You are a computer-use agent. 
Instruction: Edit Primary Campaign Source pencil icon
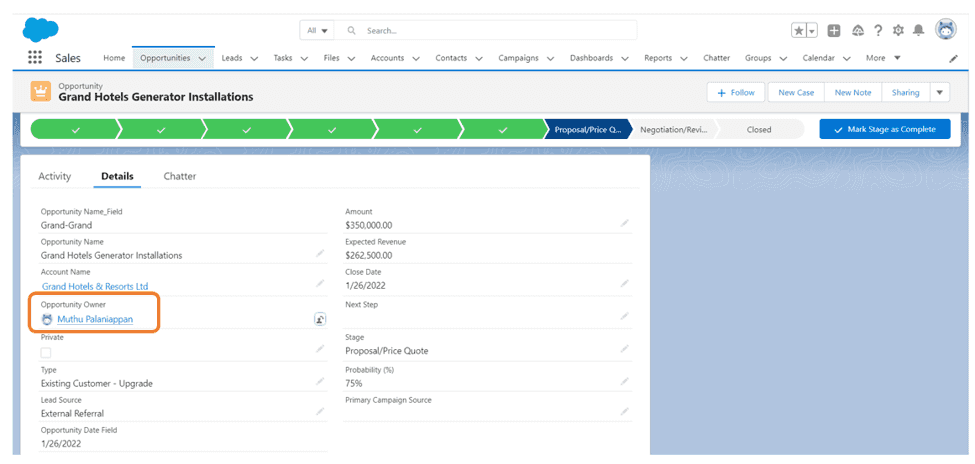point(624,411)
